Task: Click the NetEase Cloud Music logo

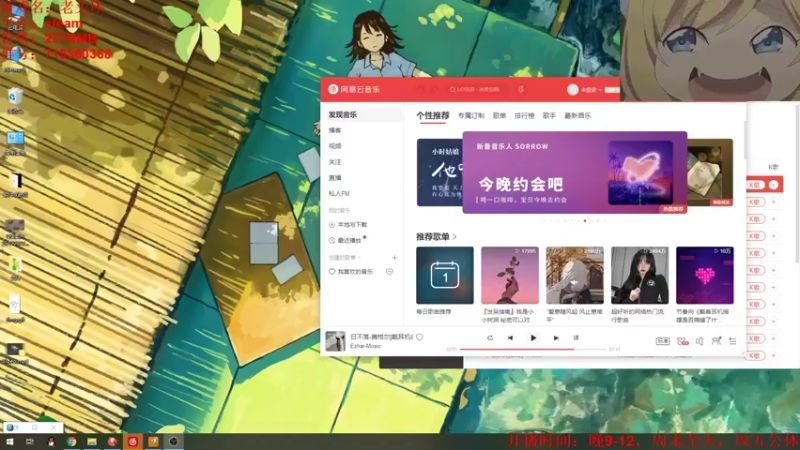Action: [355, 89]
